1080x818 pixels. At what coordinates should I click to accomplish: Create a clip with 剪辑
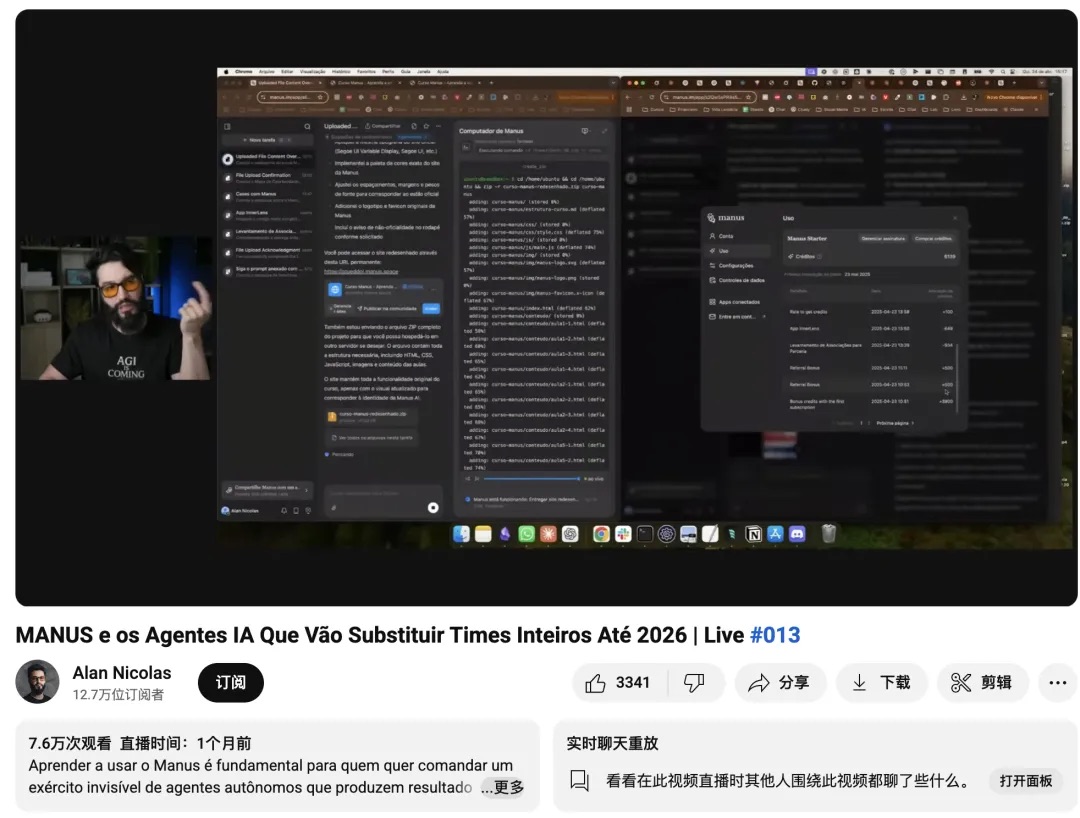coord(982,682)
